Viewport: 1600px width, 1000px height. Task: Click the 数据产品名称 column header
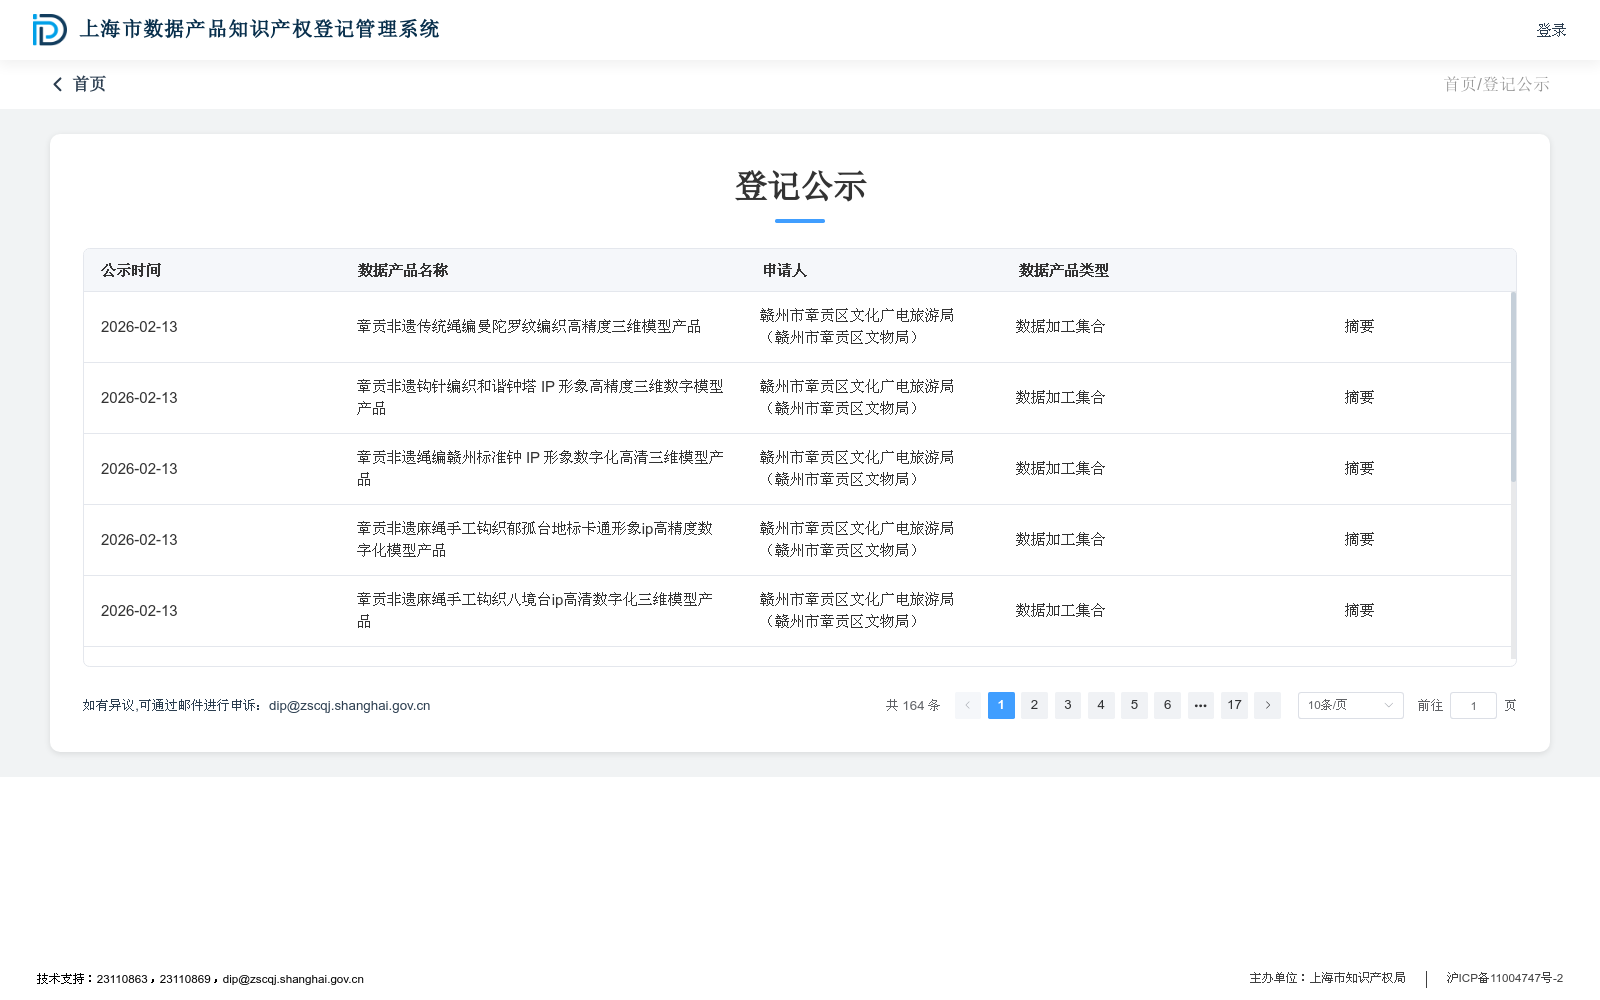(403, 271)
